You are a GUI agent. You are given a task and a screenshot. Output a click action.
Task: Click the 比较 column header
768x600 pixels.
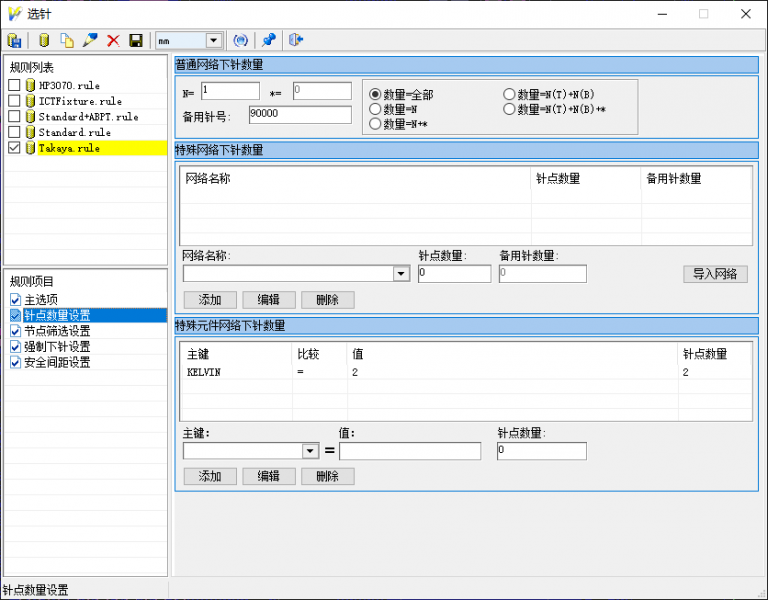(320, 354)
